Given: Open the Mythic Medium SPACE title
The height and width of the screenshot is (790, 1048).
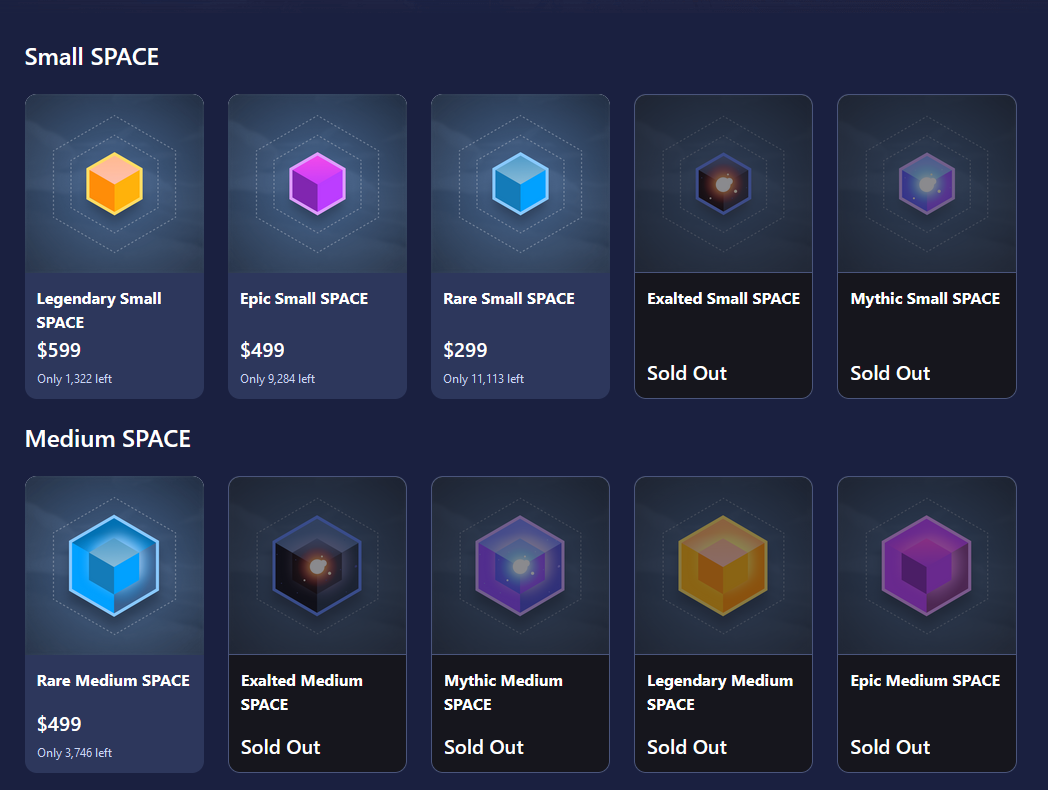Looking at the screenshot, I should click(503, 692).
